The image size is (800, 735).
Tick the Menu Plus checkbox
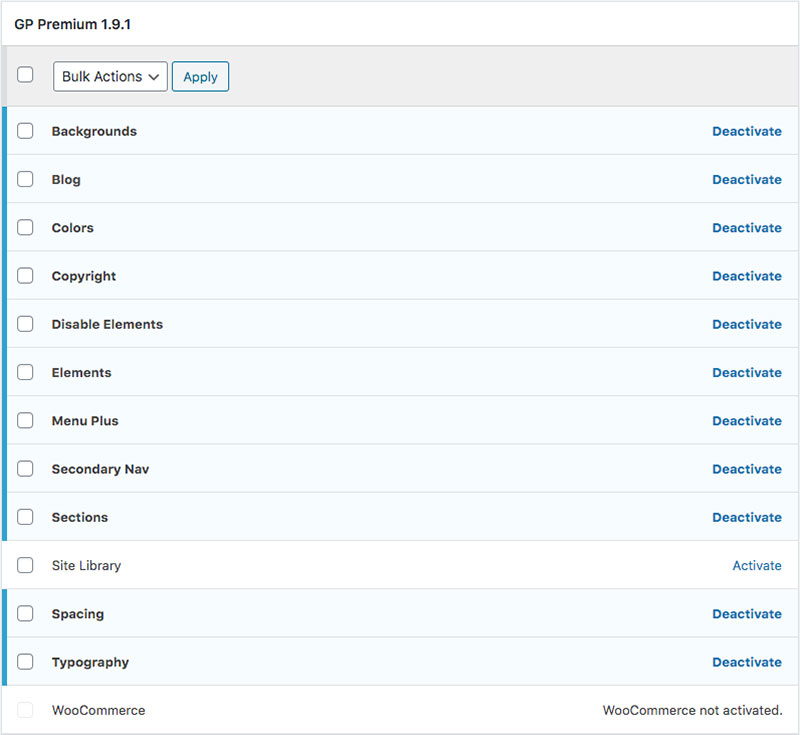click(x=25, y=421)
